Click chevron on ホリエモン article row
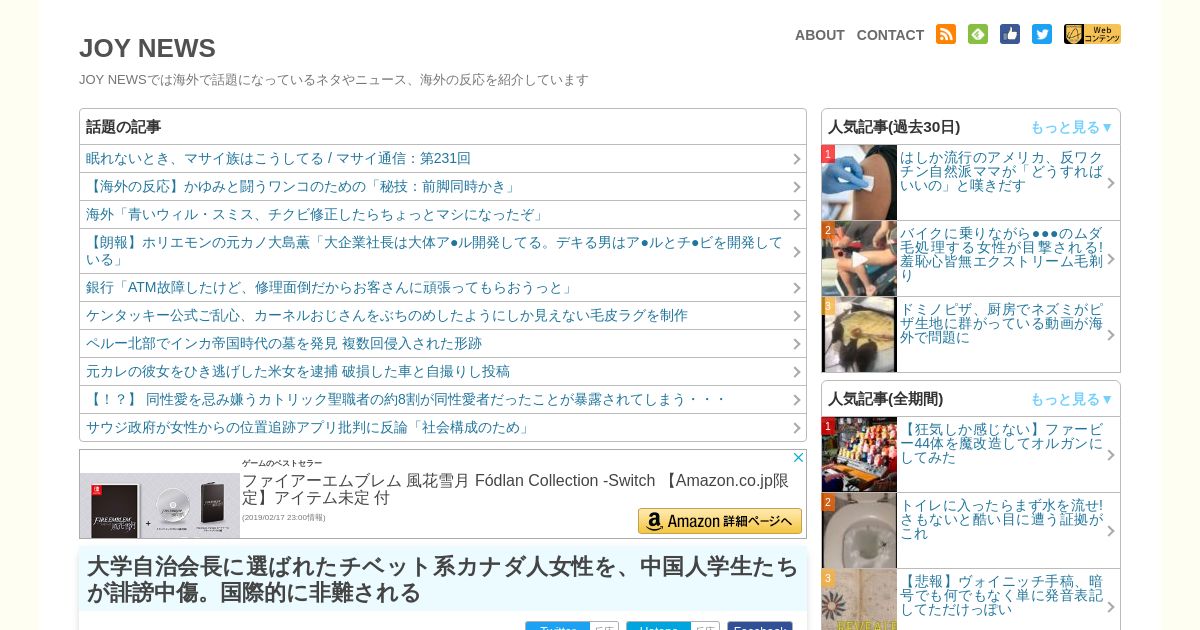This screenshot has height=630, width=1200. tap(797, 252)
